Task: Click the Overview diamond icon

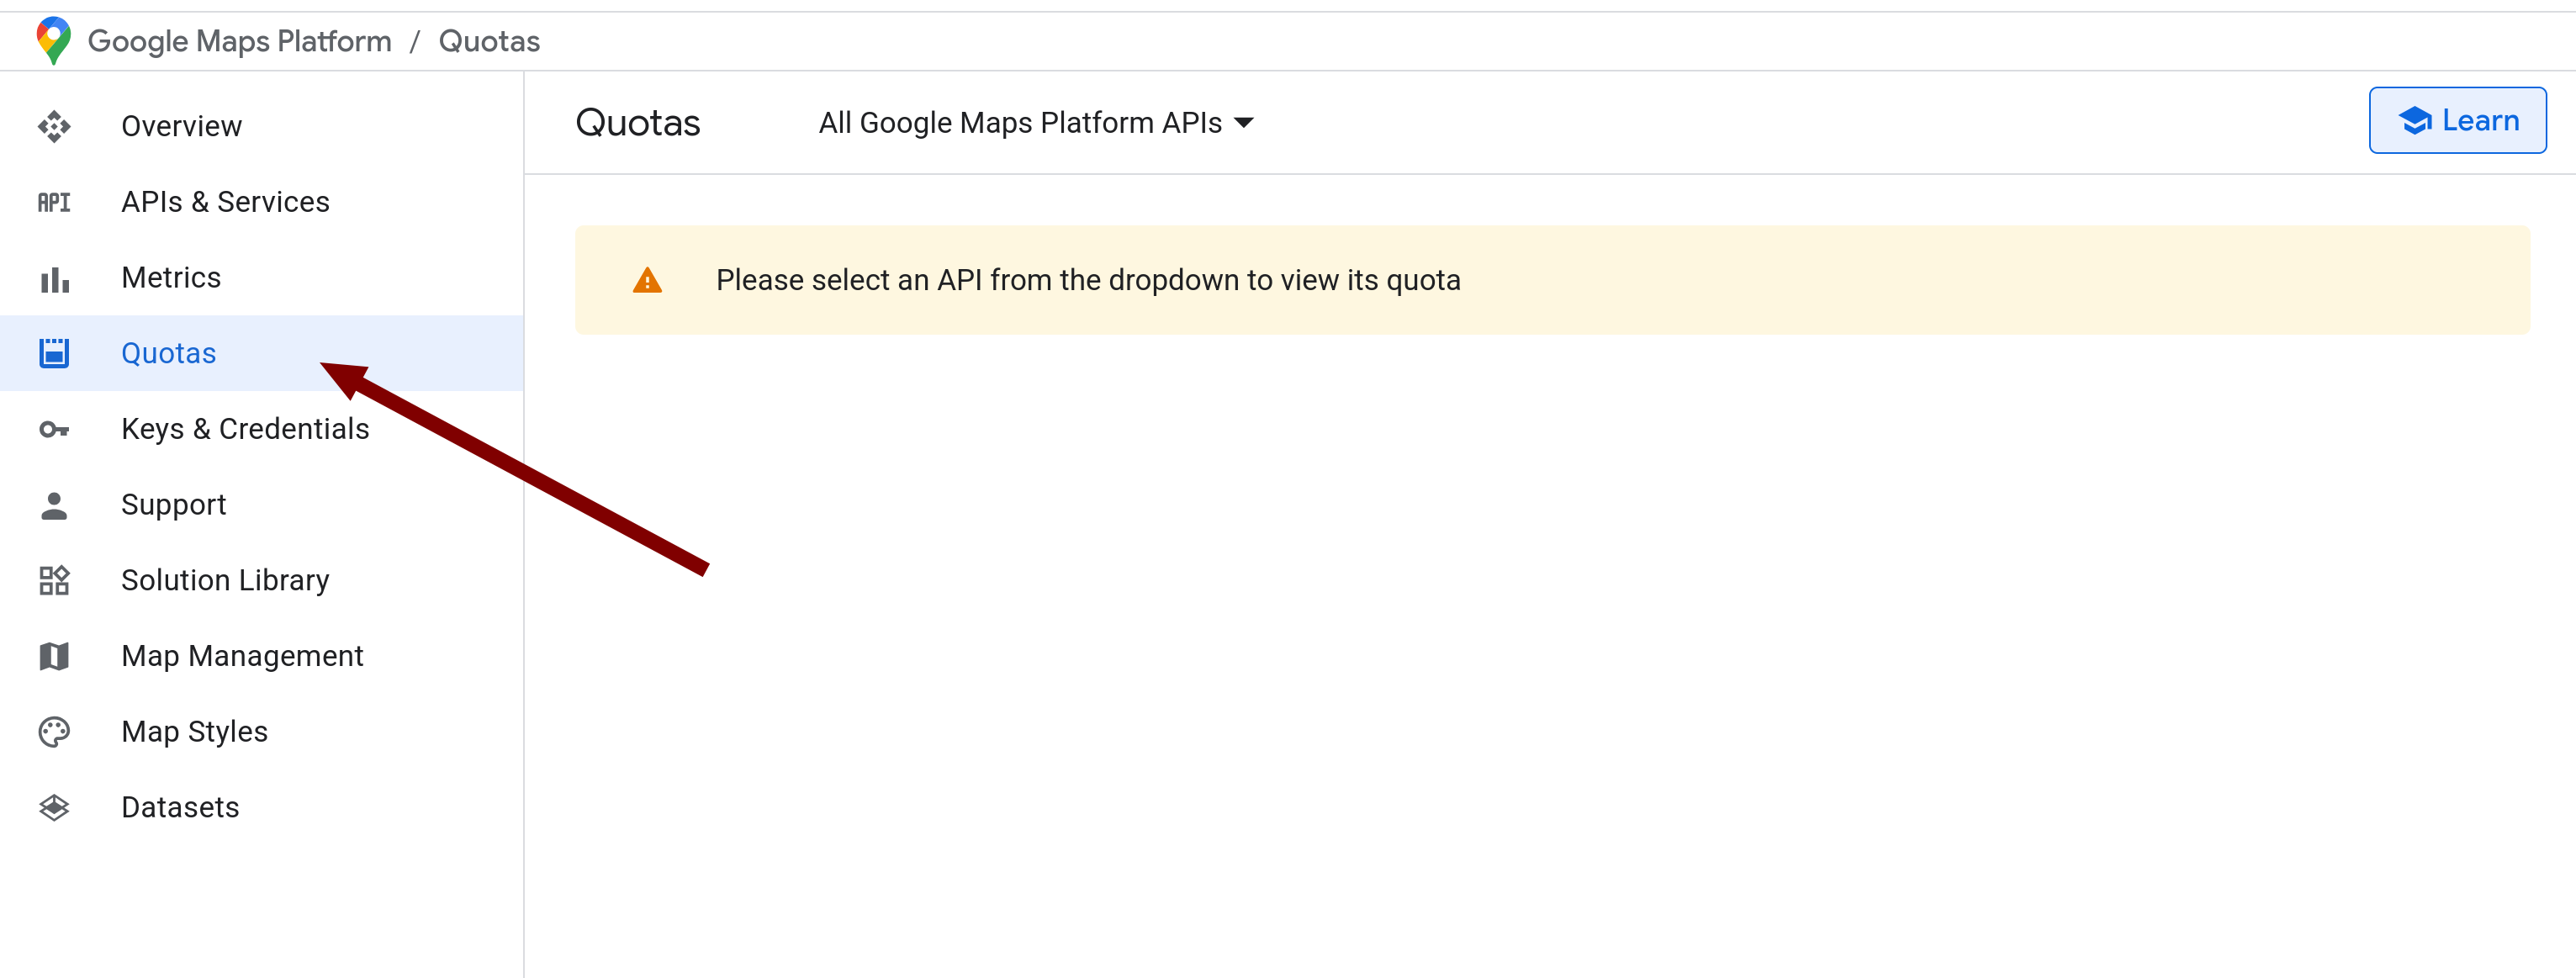Action: (54, 126)
